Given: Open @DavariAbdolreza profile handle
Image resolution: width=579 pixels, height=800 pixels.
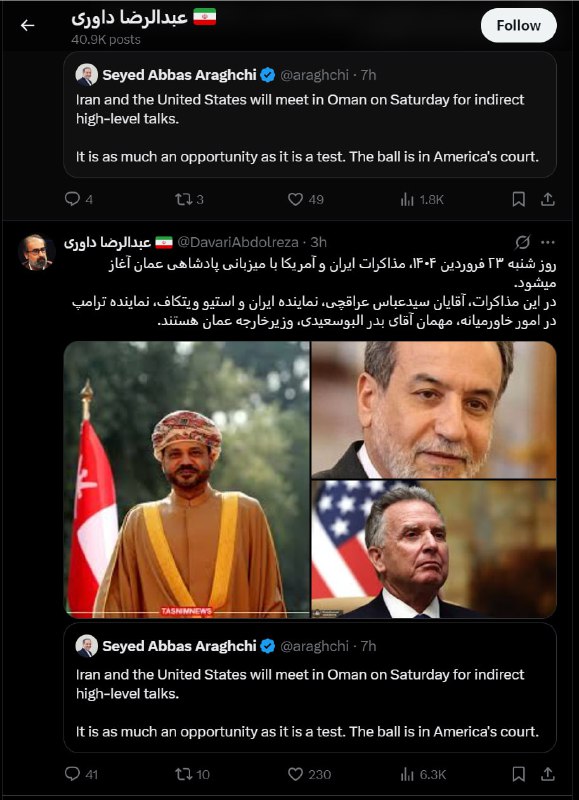Looking at the screenshot, I should tap(238, 242).
